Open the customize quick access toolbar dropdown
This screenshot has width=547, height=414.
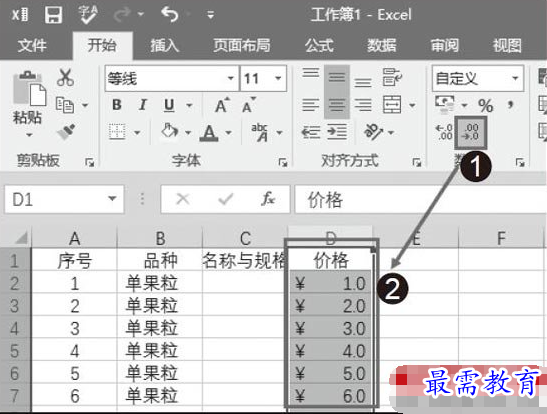pos(210,15)
